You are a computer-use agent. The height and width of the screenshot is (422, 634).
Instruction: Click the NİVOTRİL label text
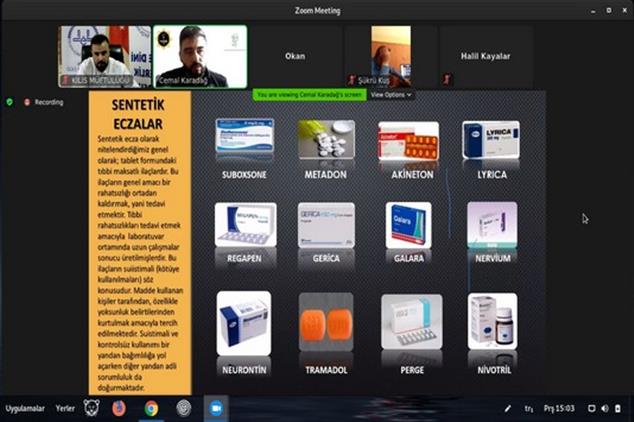pyautogui.click(x=494, y=370)
